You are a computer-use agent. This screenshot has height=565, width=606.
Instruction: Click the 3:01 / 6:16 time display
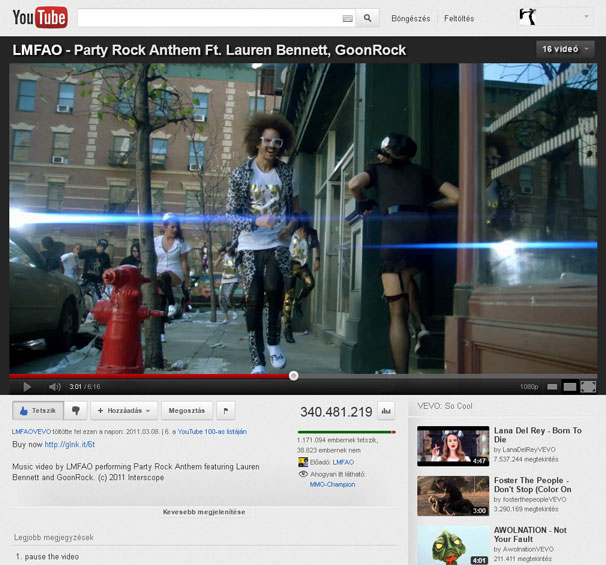85,386
